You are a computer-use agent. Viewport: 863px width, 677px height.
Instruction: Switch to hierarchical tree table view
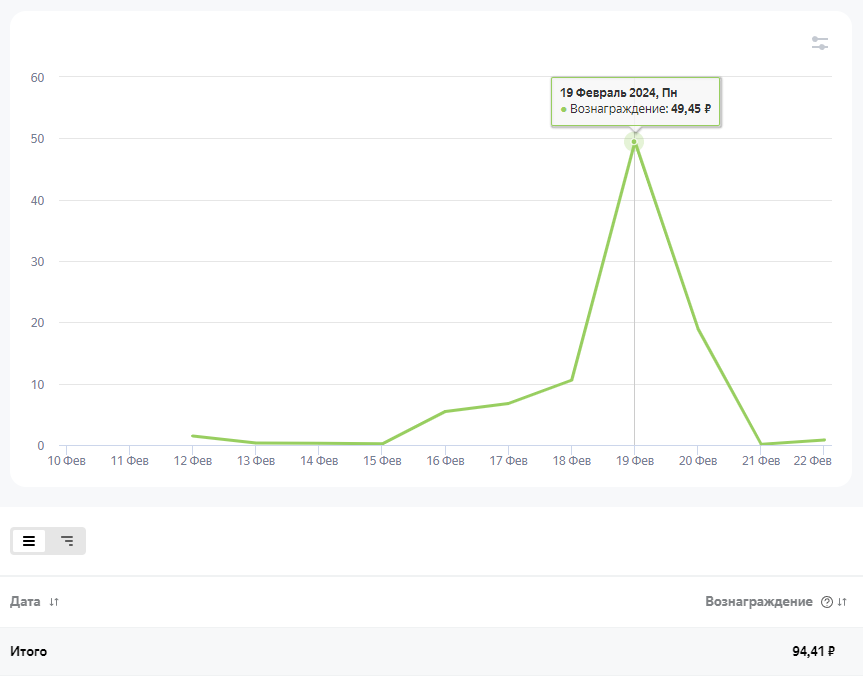67,541
